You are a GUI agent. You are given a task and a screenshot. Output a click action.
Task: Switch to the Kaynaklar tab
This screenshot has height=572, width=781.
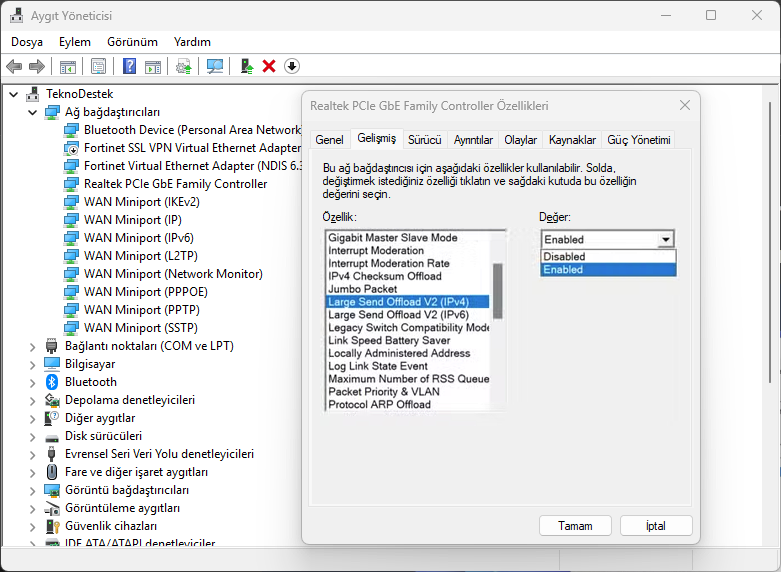click(572, 140)
